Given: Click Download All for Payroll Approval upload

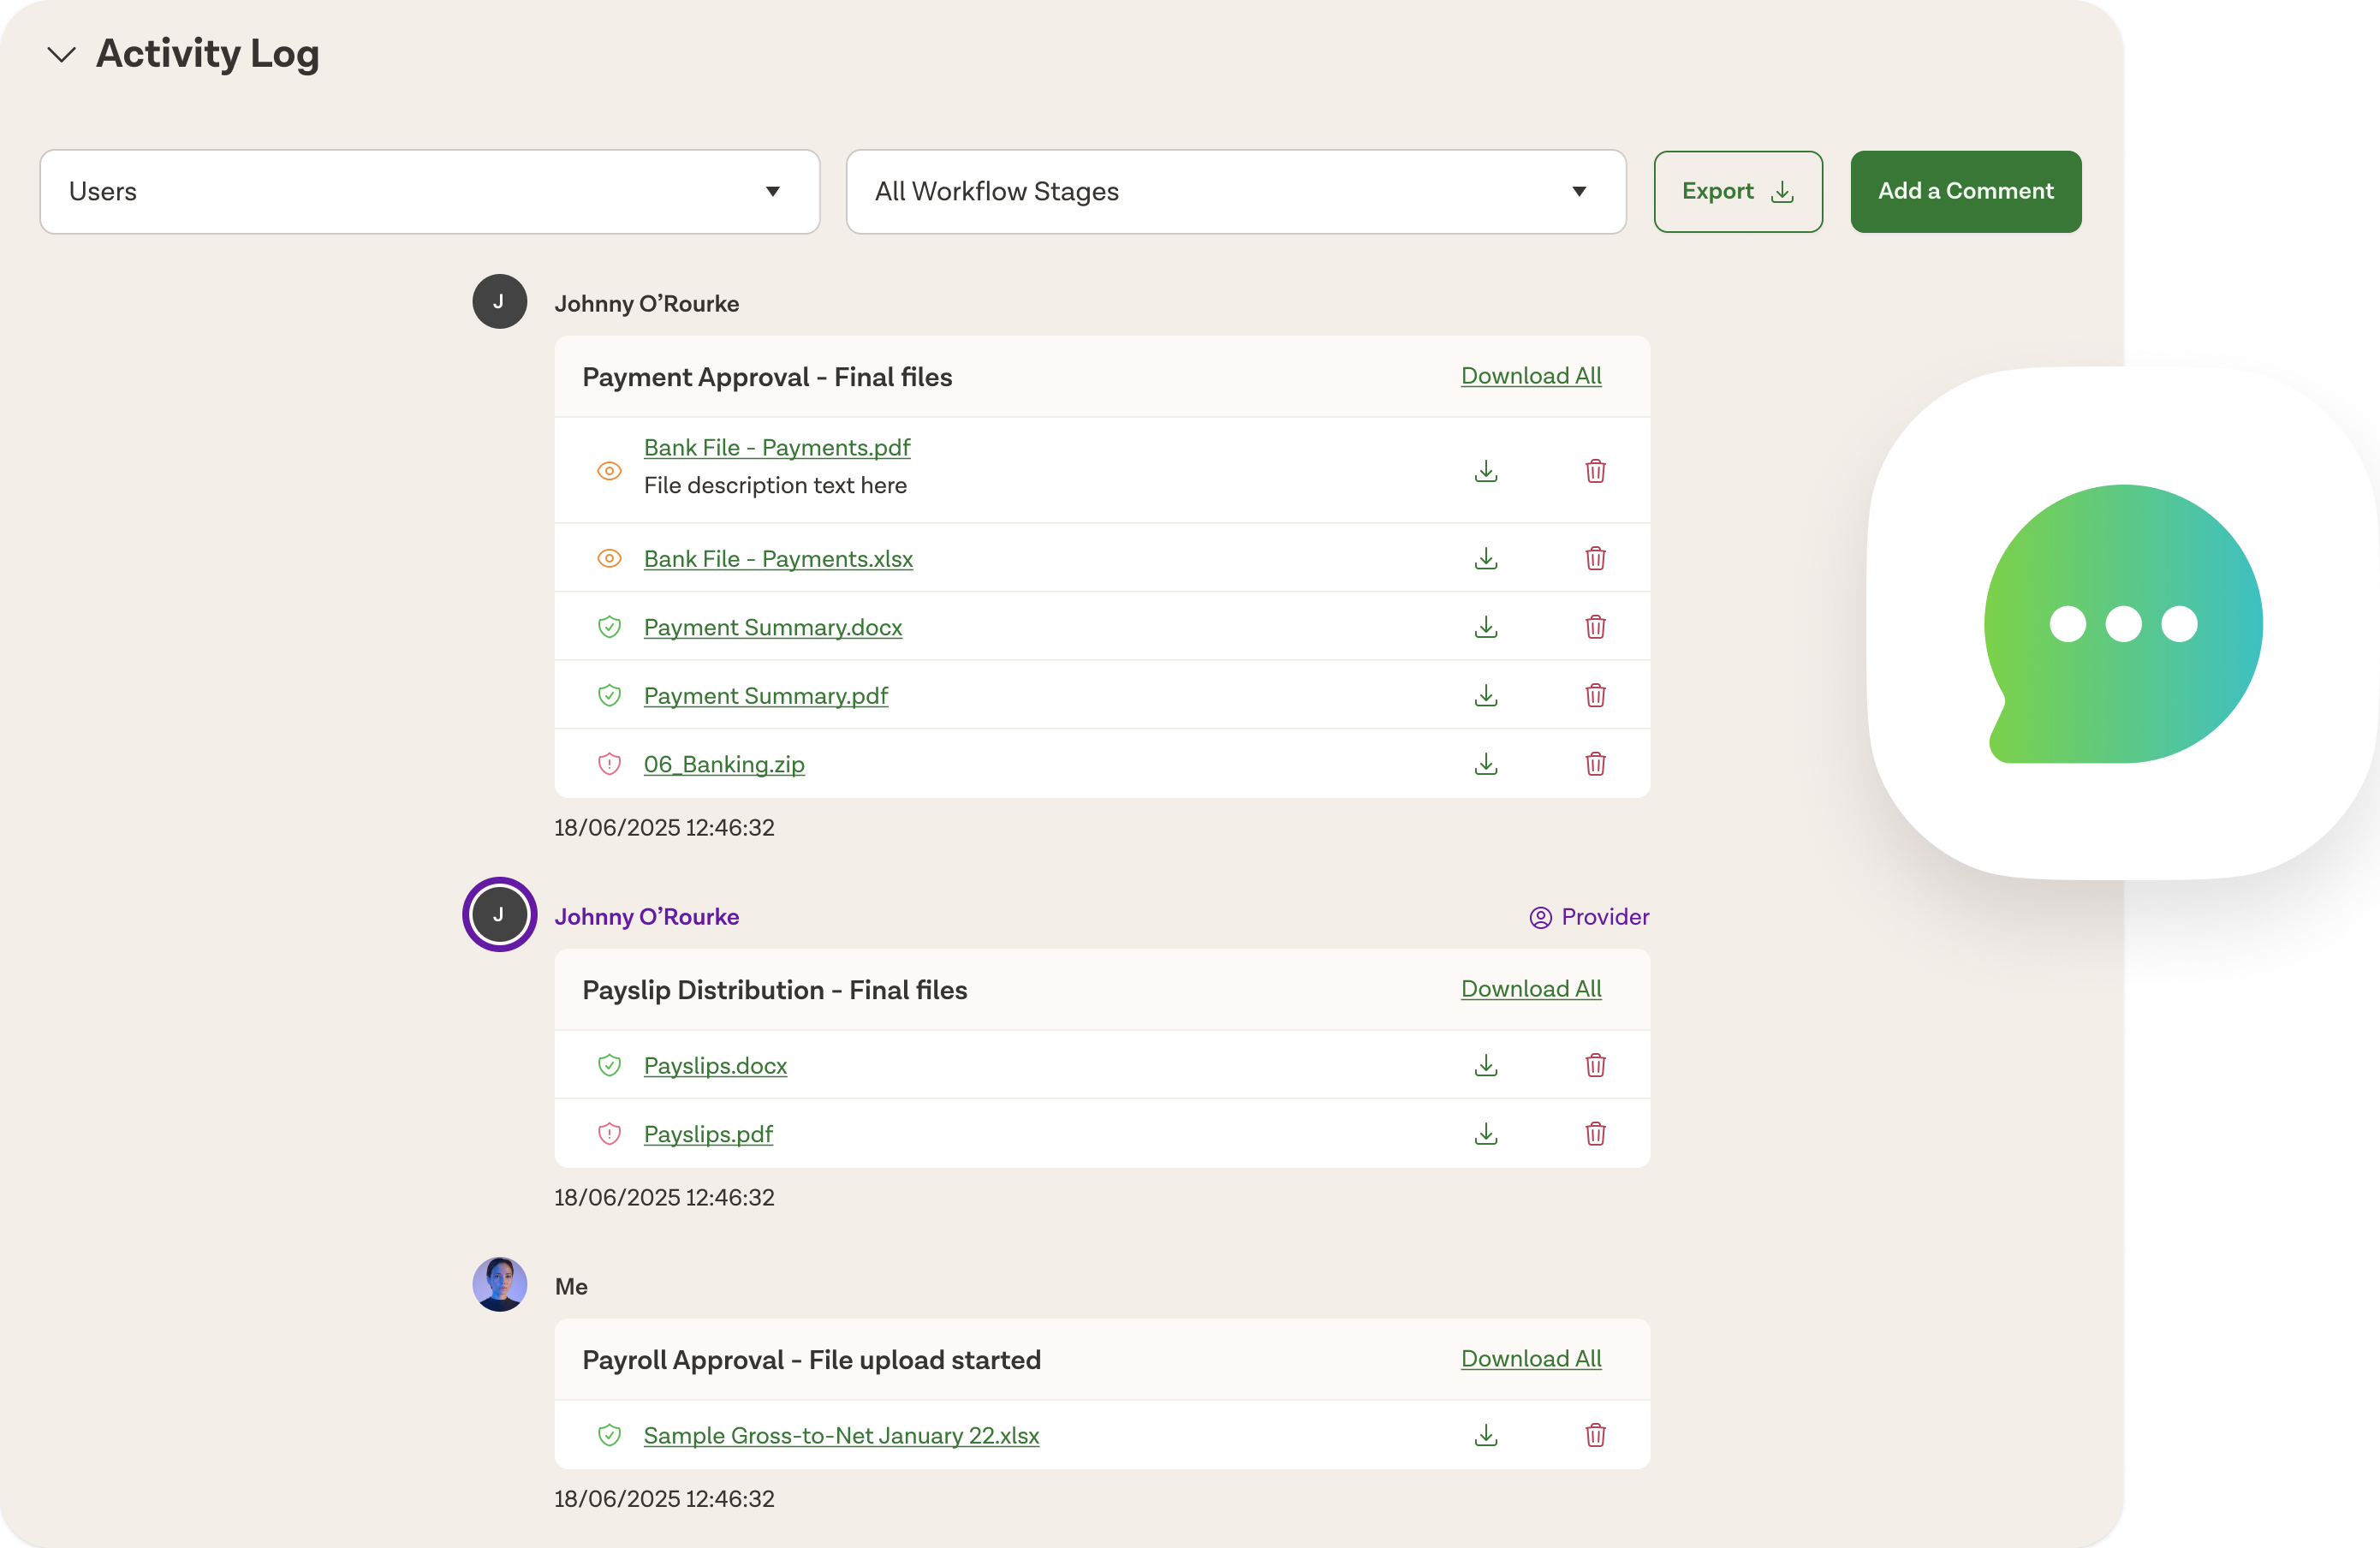Looking at the screenshot, I should [x=1531, y=1359].
